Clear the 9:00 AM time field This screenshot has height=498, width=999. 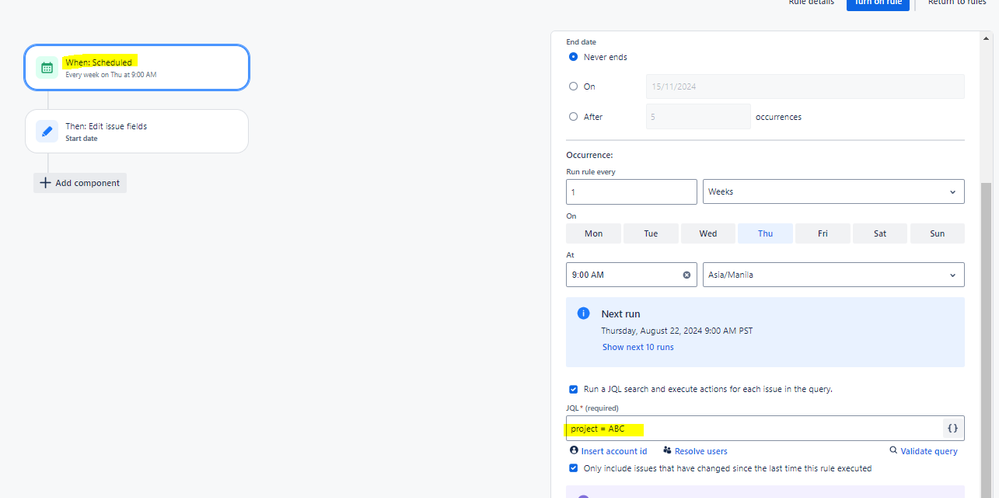[x=686, y=275]
